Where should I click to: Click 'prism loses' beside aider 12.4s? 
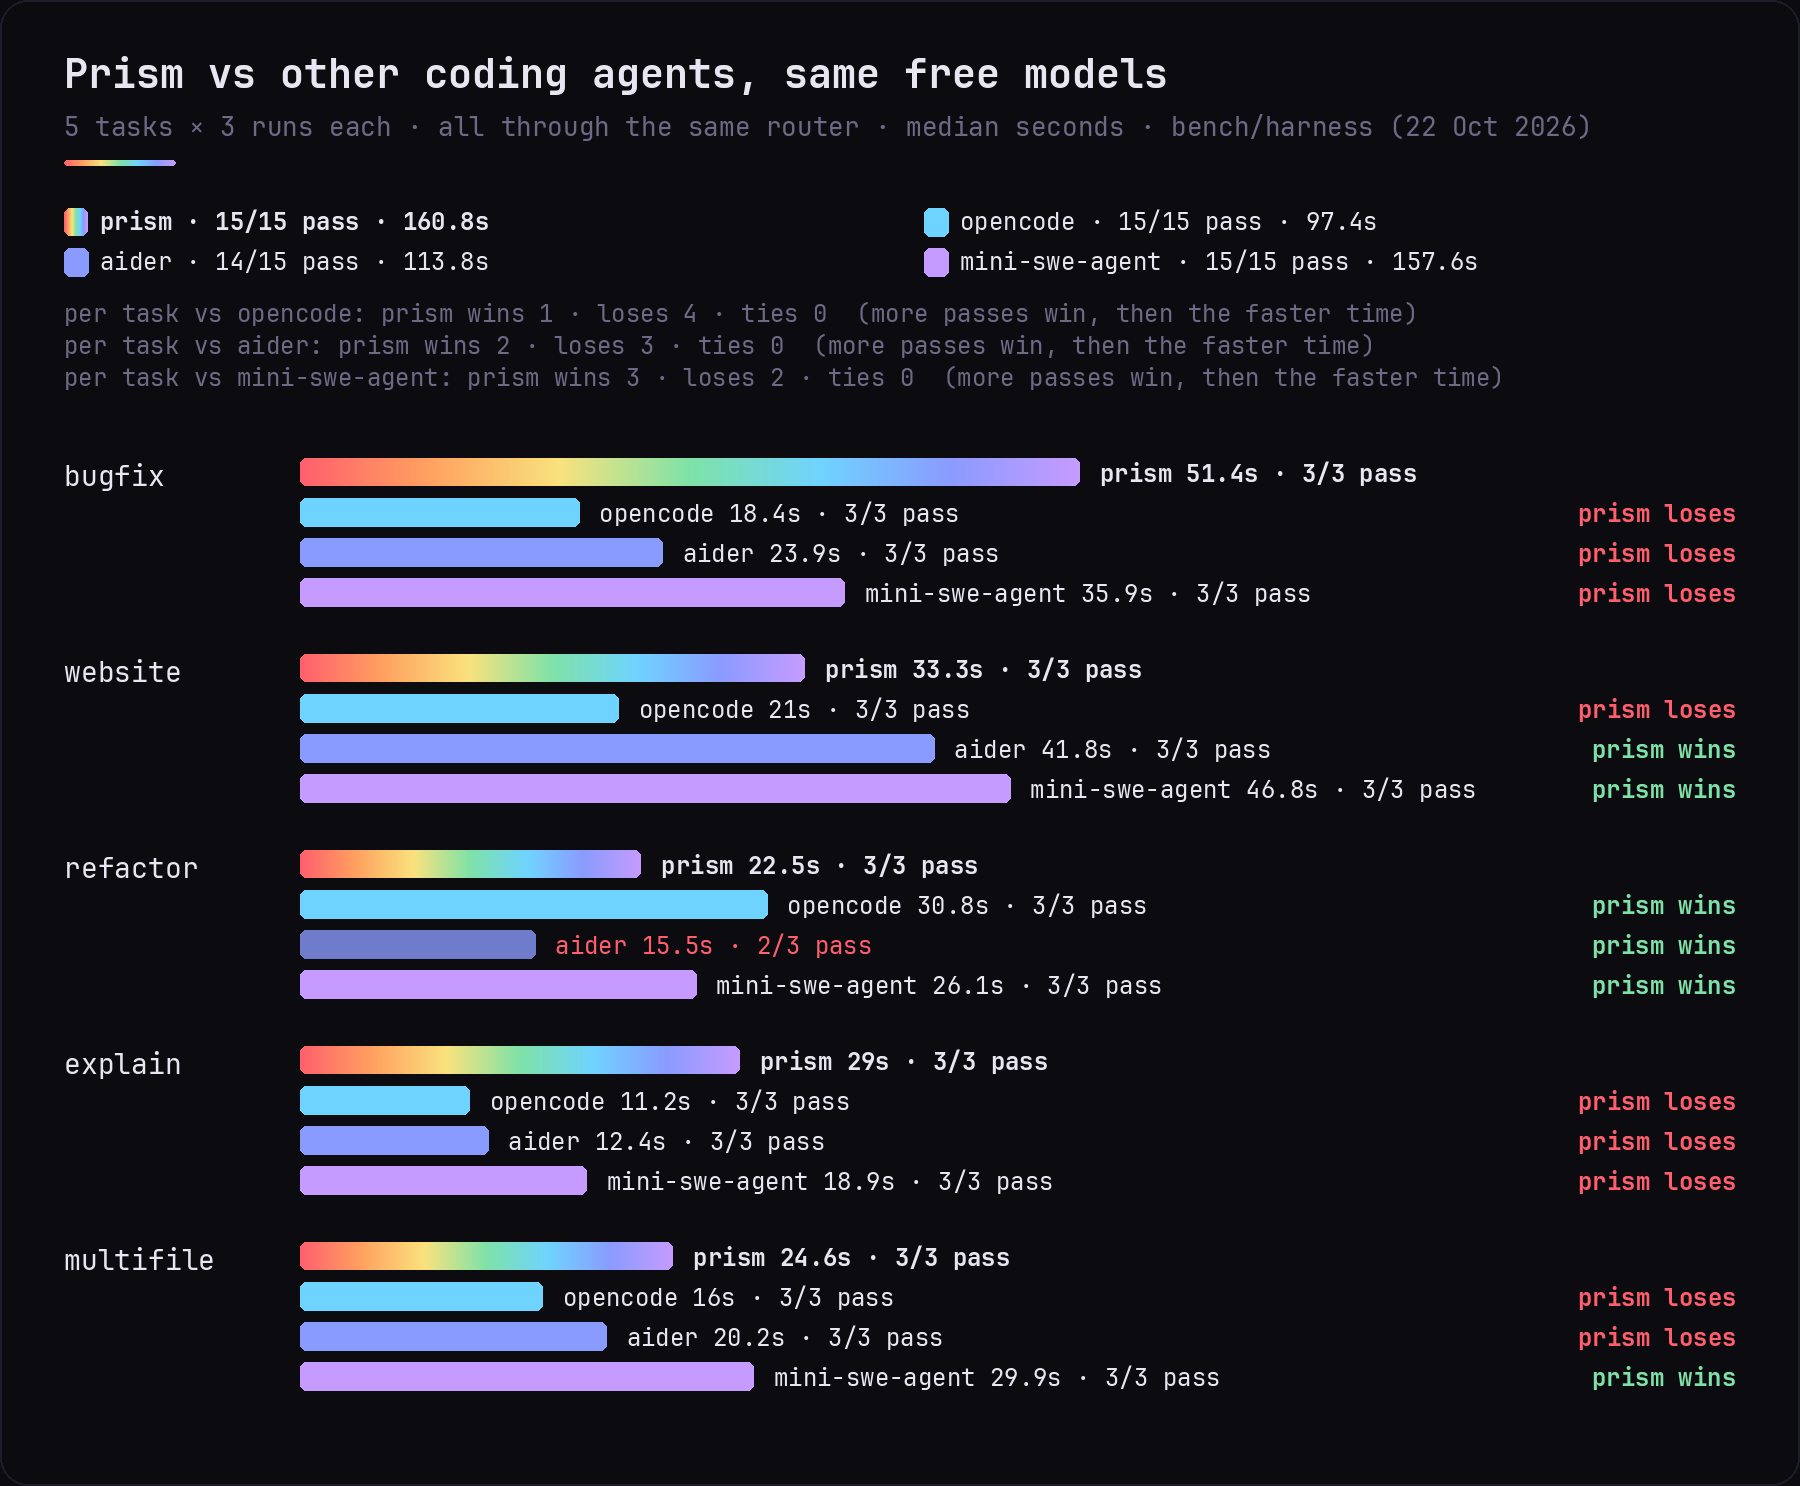pos(1657,1142)
